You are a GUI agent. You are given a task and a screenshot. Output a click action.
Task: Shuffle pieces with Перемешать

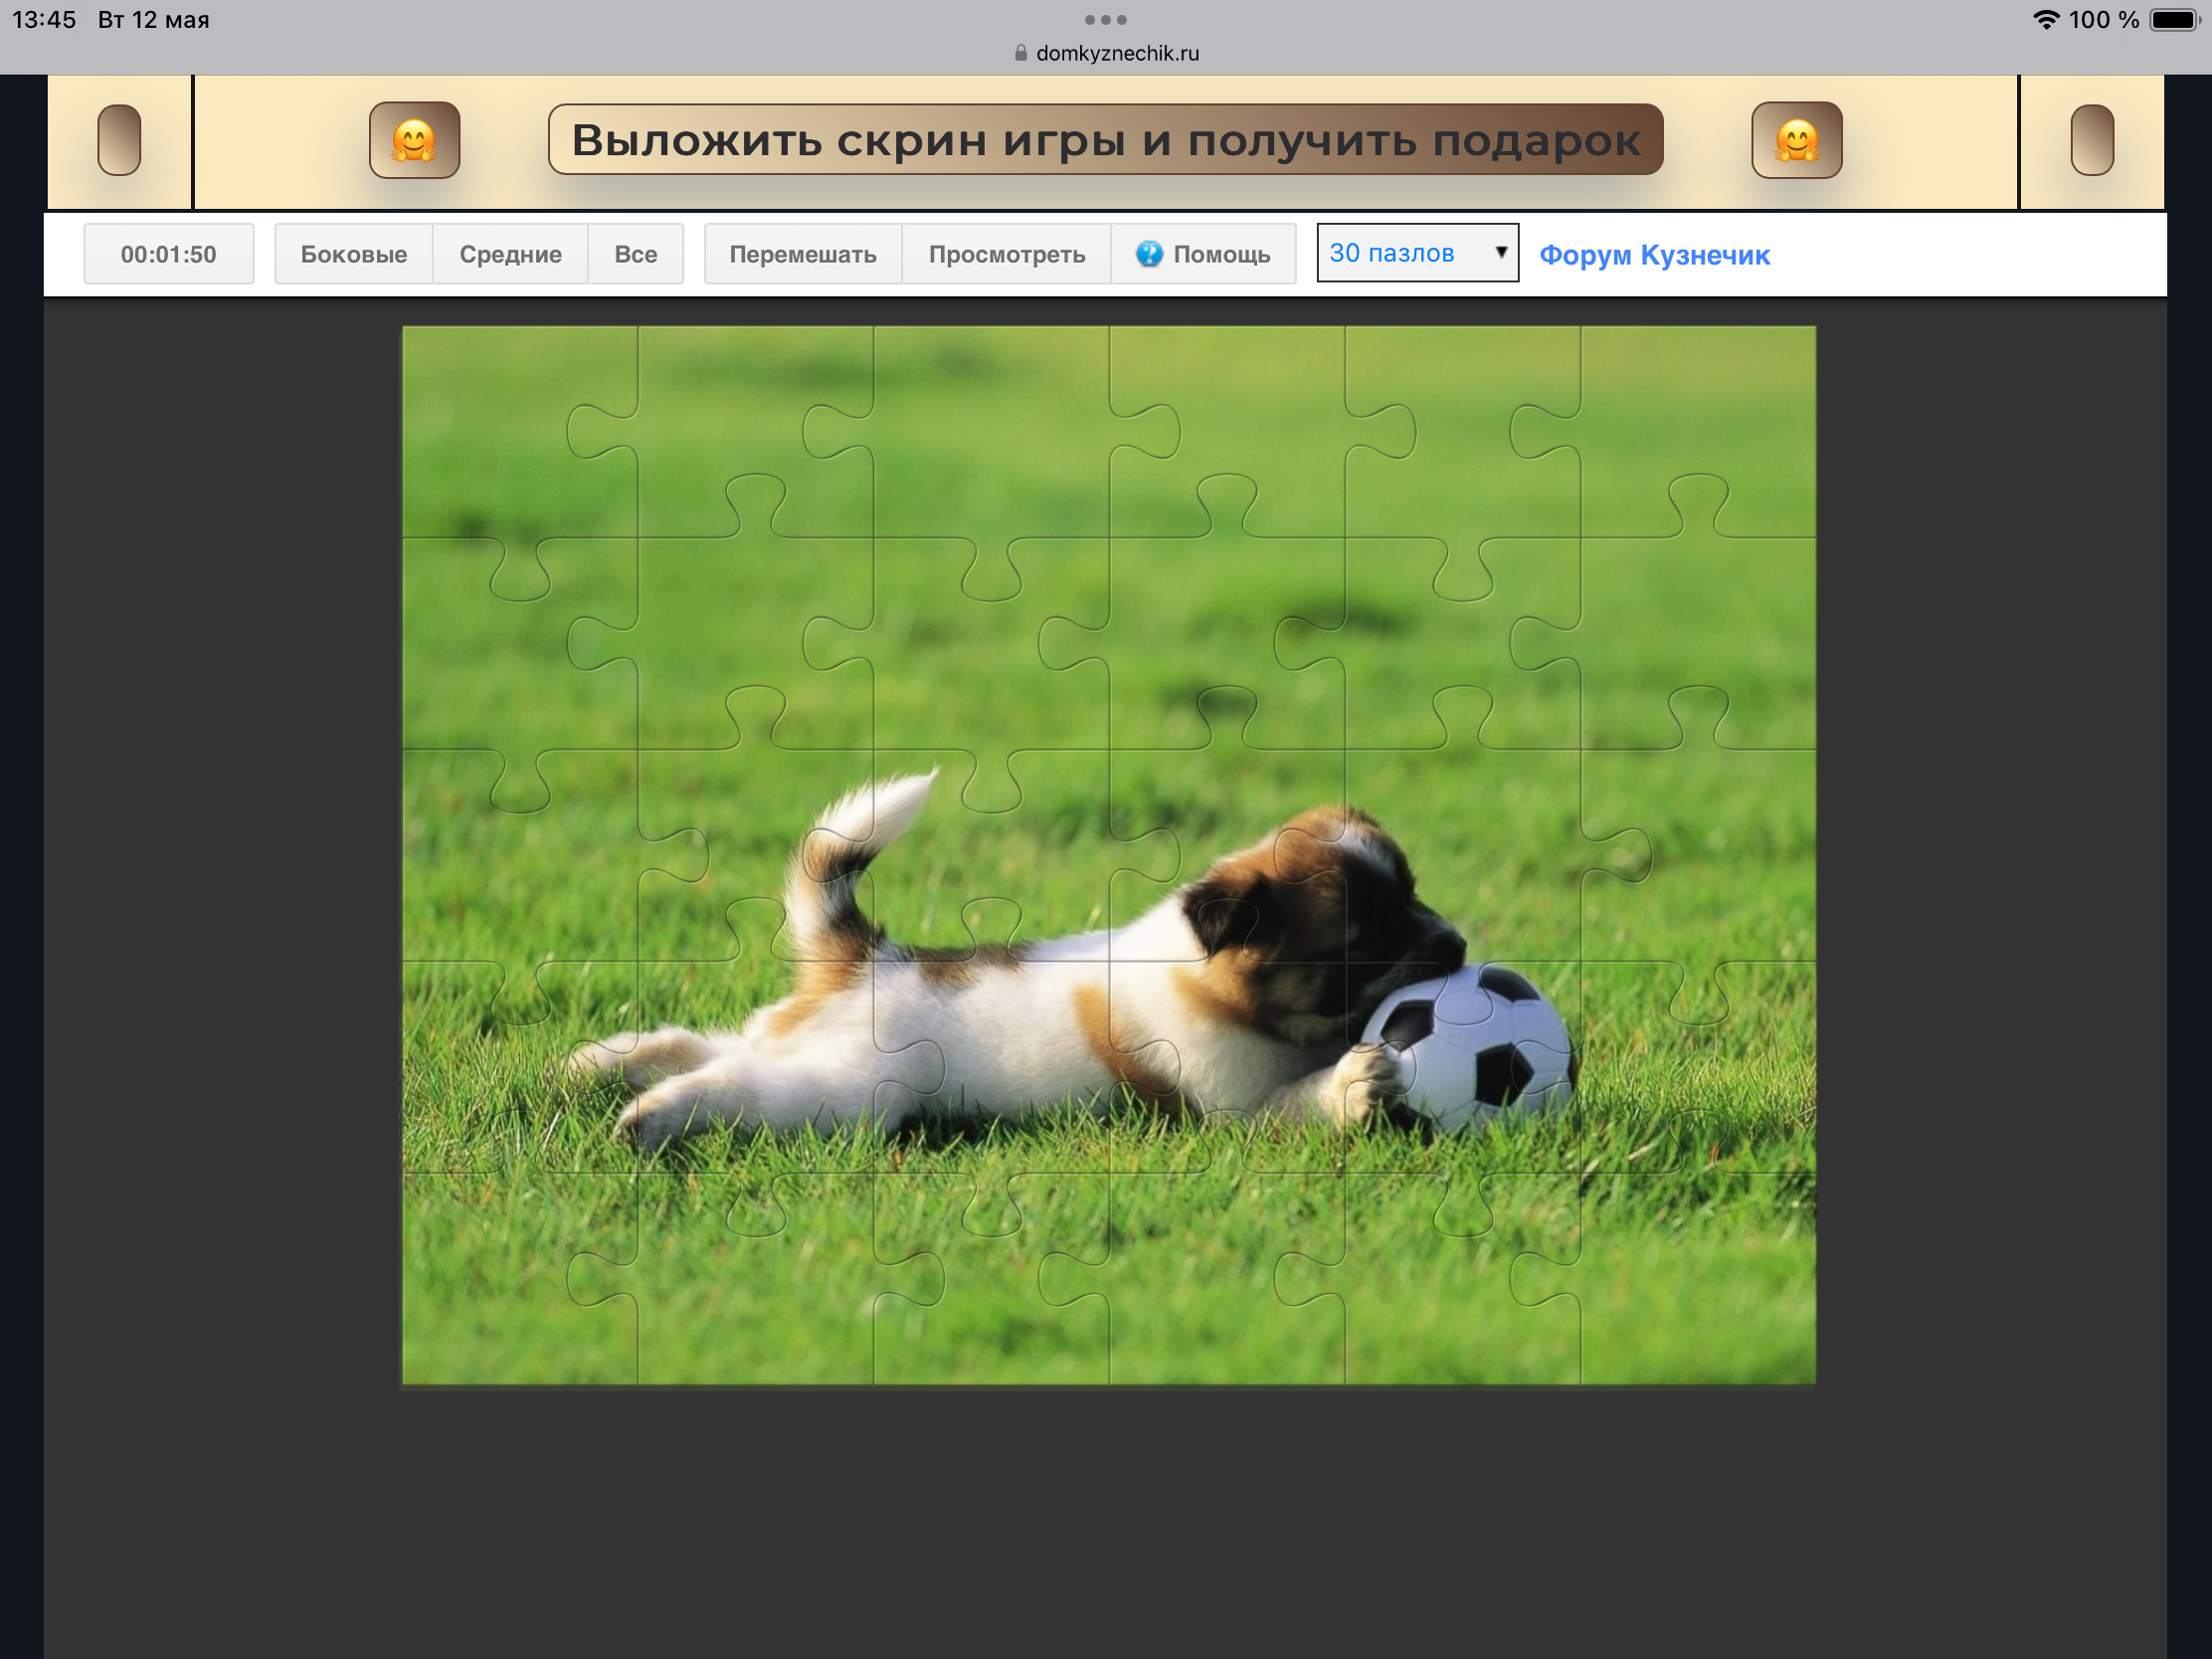(x=803, y=254)
